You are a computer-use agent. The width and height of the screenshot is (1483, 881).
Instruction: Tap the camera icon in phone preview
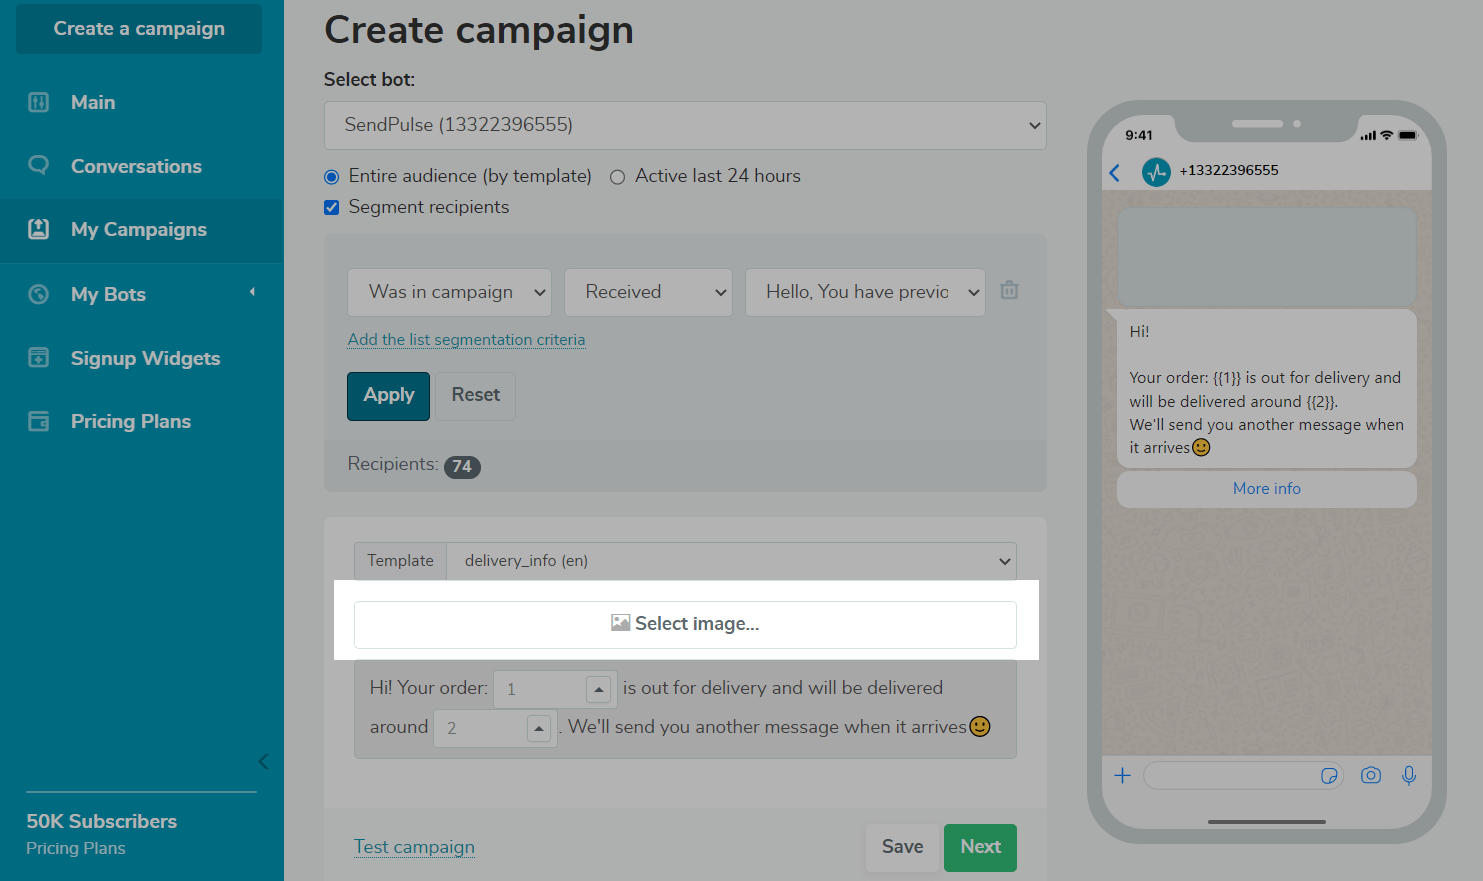[1370, 775]
